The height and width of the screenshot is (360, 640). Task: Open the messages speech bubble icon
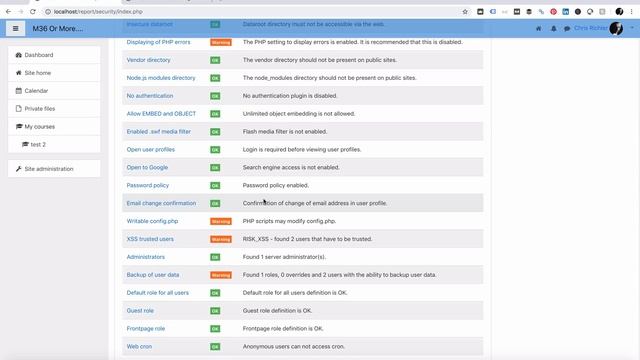567,29
